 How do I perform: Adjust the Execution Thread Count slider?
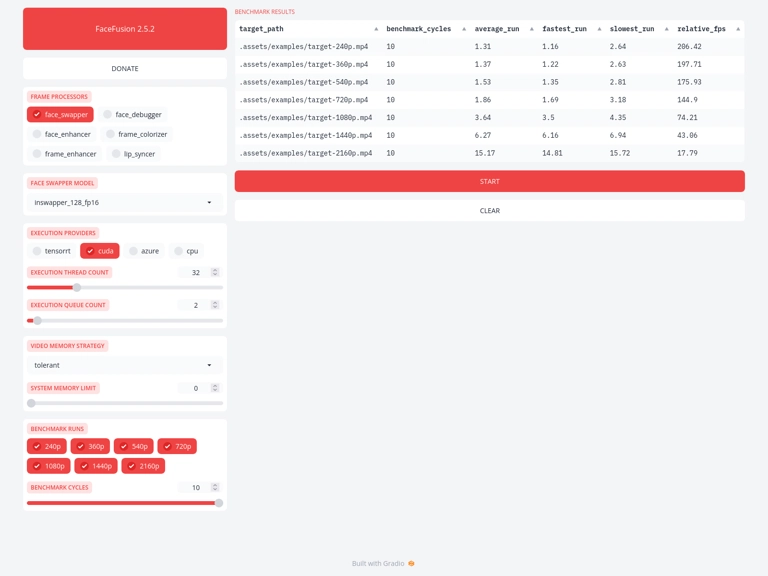(x=125, y=288)
